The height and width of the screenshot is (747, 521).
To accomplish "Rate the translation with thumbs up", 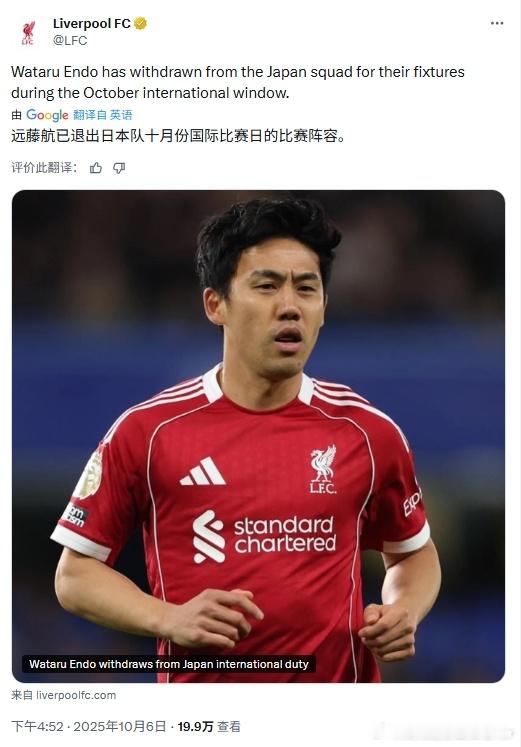I will click(x=96, y=168).
